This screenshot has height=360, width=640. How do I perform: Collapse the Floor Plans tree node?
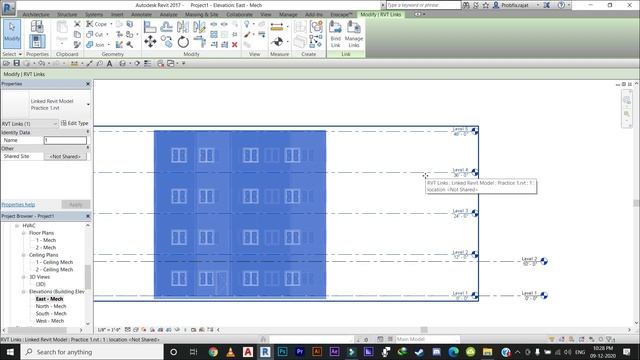click(24, 233)
